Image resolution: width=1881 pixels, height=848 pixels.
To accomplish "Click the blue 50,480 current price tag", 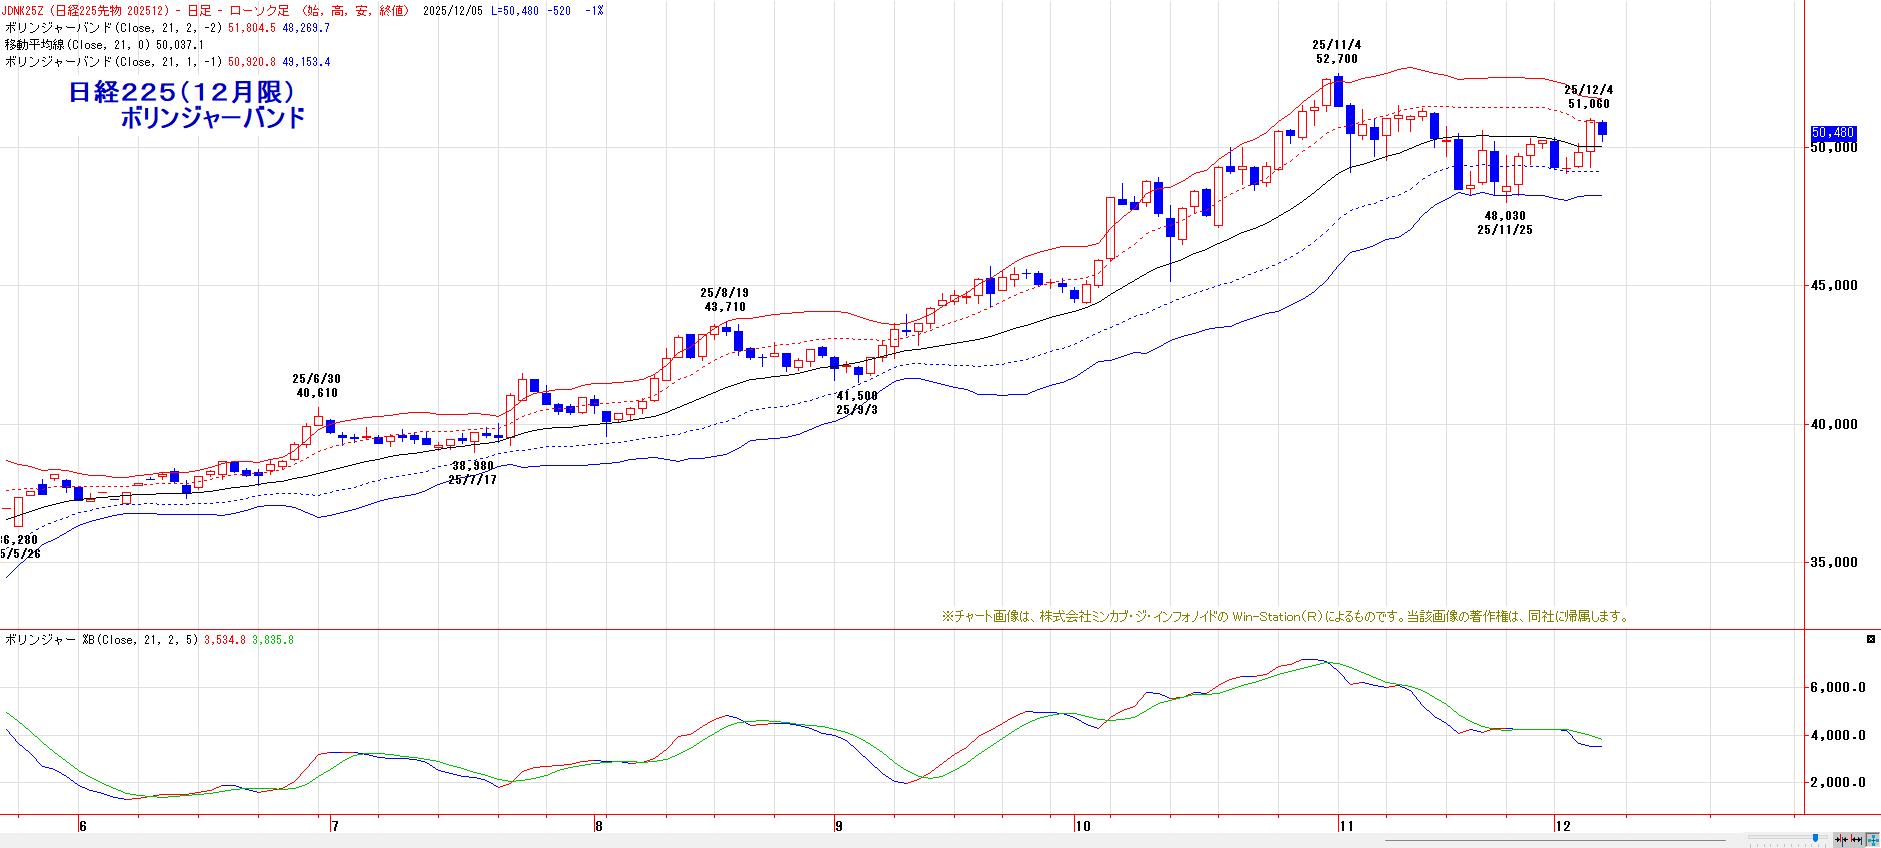I will 1833,132.
